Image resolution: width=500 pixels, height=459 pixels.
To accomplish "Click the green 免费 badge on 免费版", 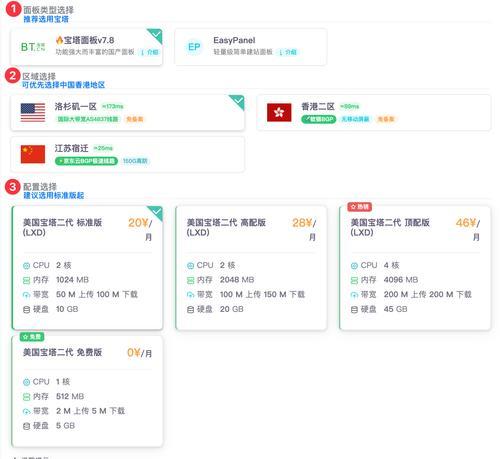I will click(32, 337).
